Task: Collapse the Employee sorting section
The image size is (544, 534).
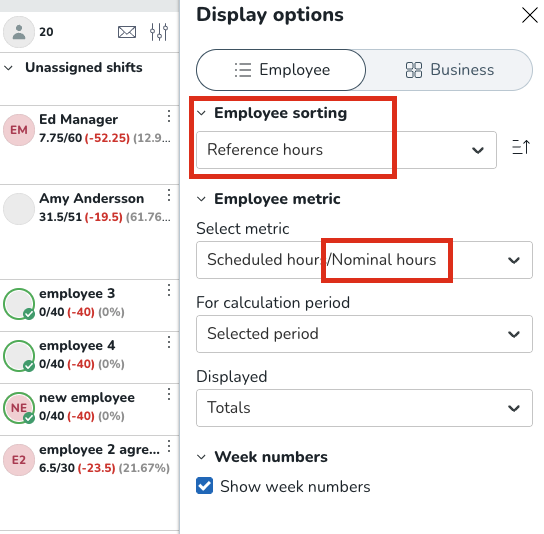Action: point(202,113)
